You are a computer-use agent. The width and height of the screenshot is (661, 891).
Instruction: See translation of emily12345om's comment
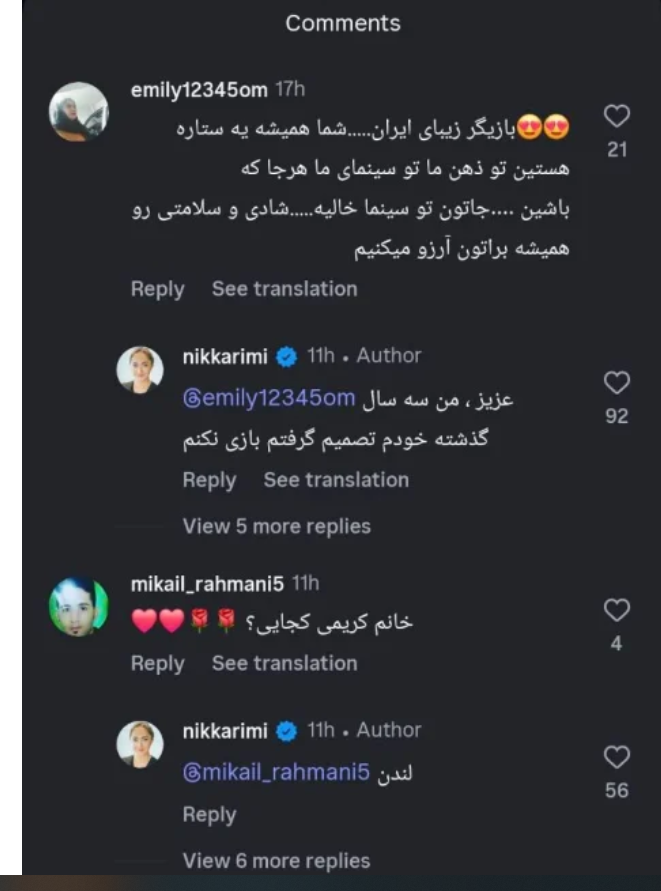[x=284, y=289]
